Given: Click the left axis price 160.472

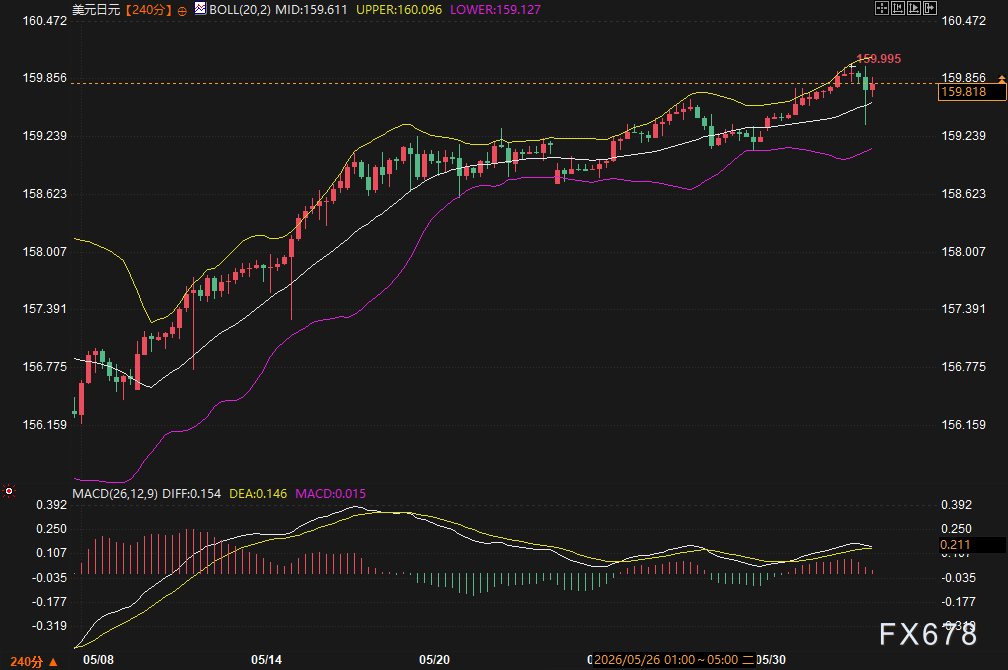Looking at the screenshot, I should point(44,21).
